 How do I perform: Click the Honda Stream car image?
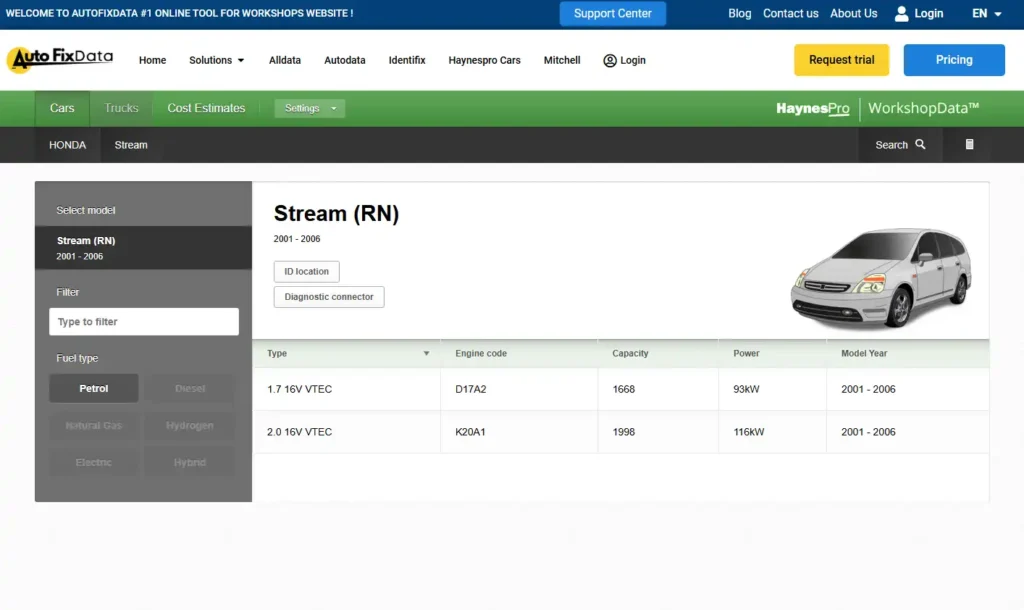pos(880,277)
